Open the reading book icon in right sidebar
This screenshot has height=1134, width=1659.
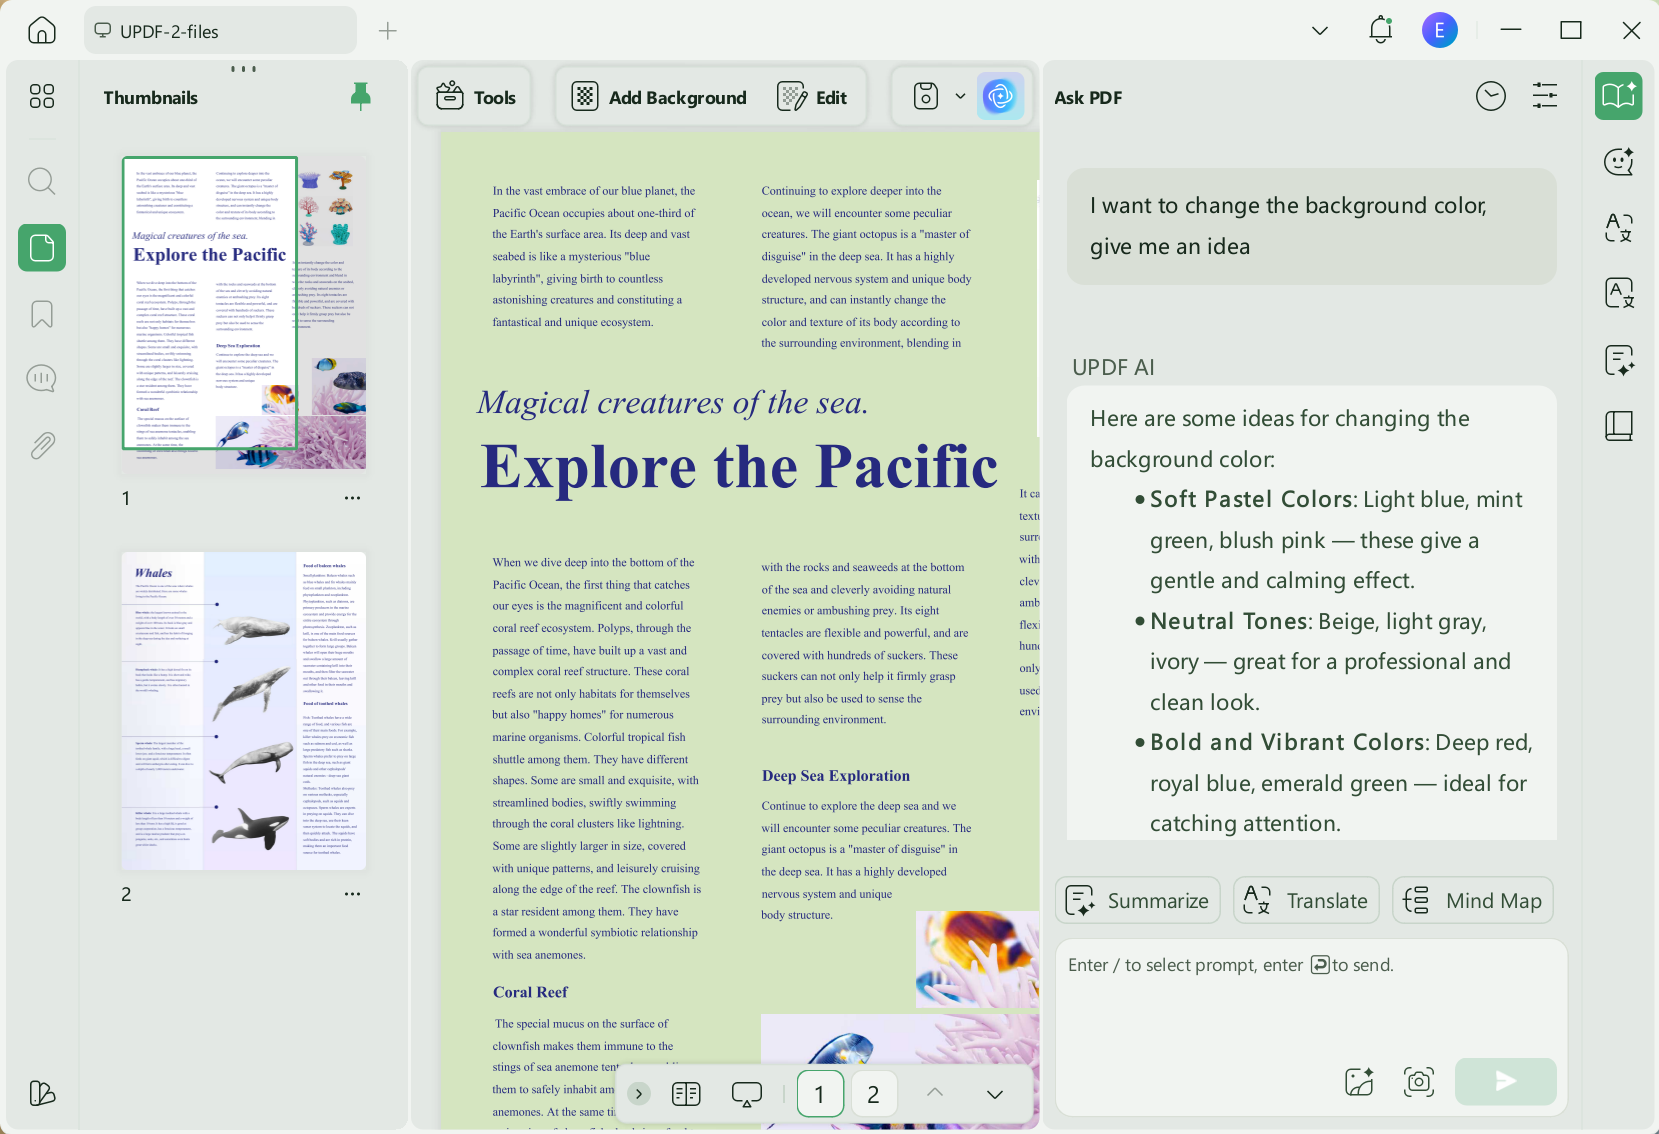1618,426
